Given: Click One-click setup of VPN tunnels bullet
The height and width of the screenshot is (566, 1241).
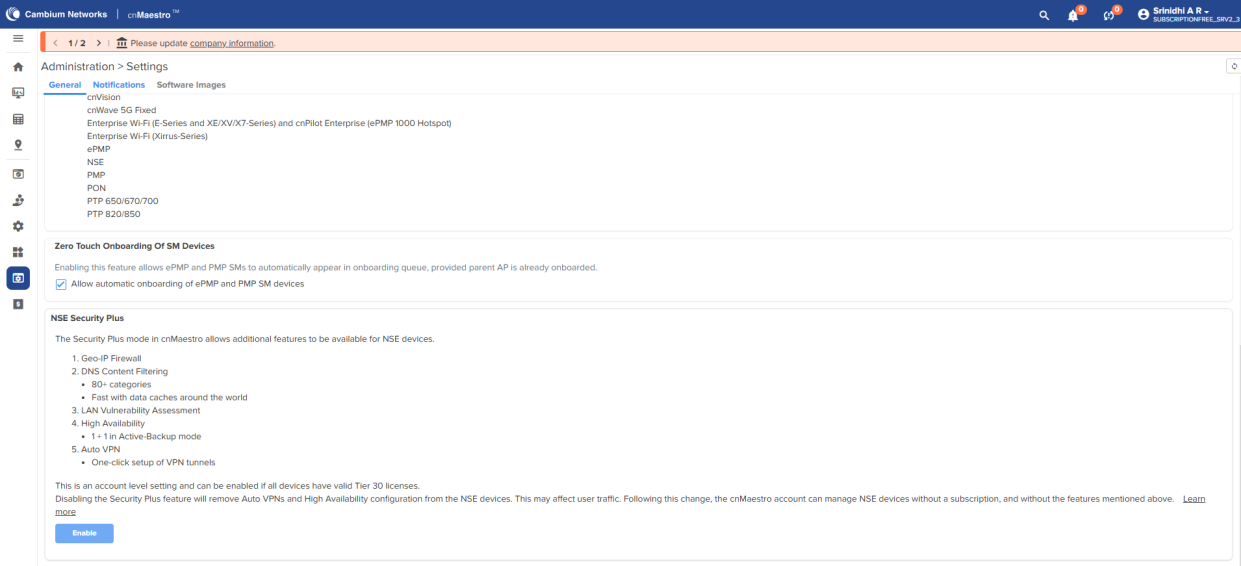Looking at the screenshot, I should 153,462.
